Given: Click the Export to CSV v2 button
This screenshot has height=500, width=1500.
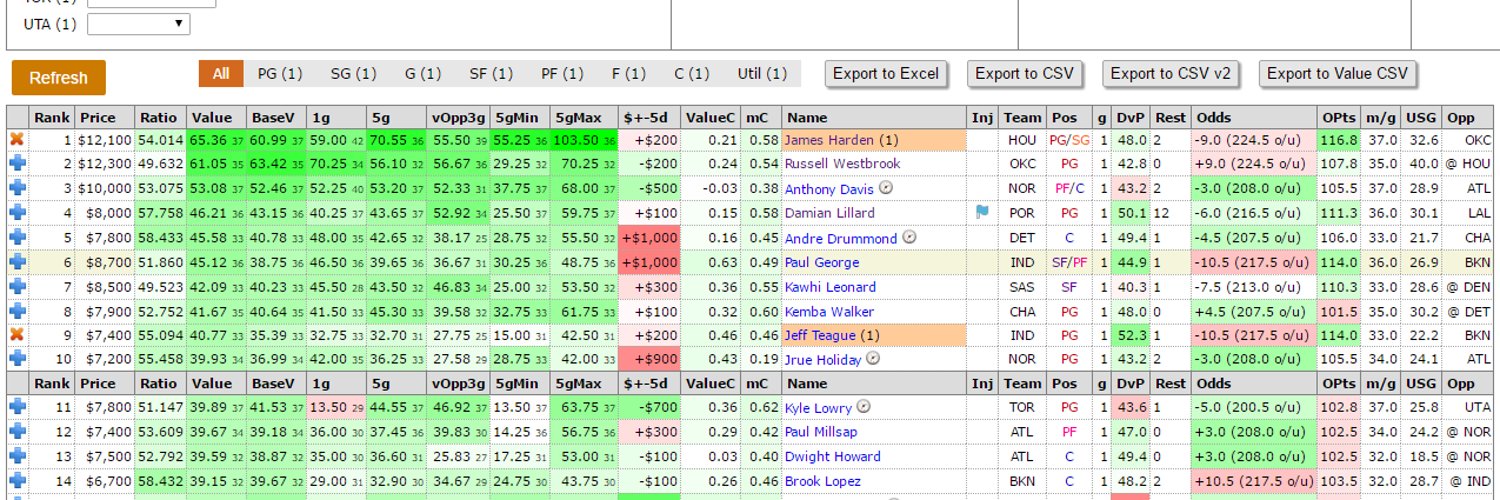Looking at the screenshot, I should coord(1171,73).
